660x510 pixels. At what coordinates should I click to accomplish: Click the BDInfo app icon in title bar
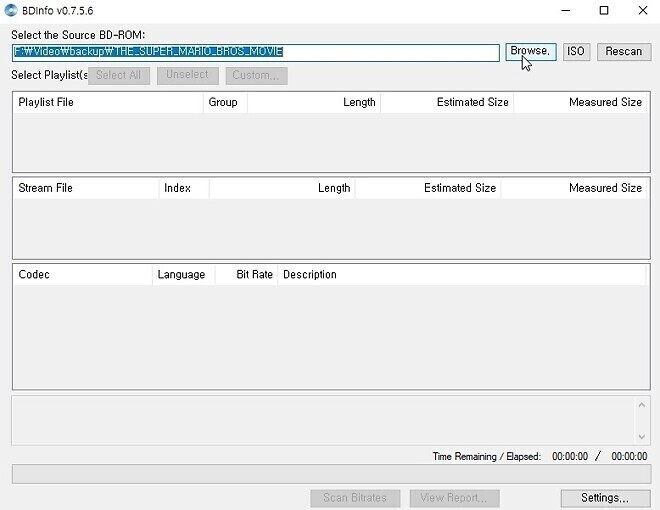point(11,11)
